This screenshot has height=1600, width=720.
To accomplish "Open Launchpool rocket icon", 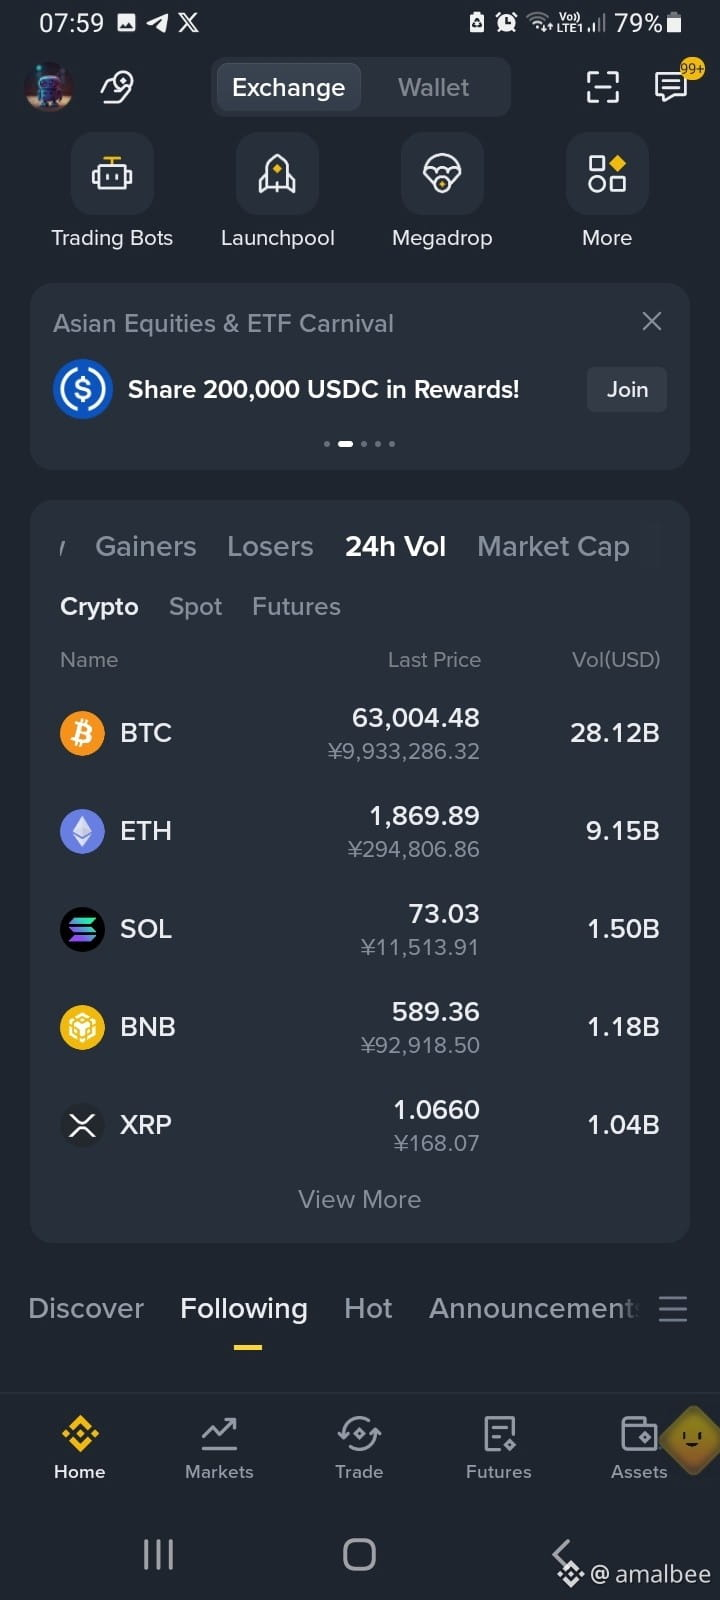I will coord(277,174).
